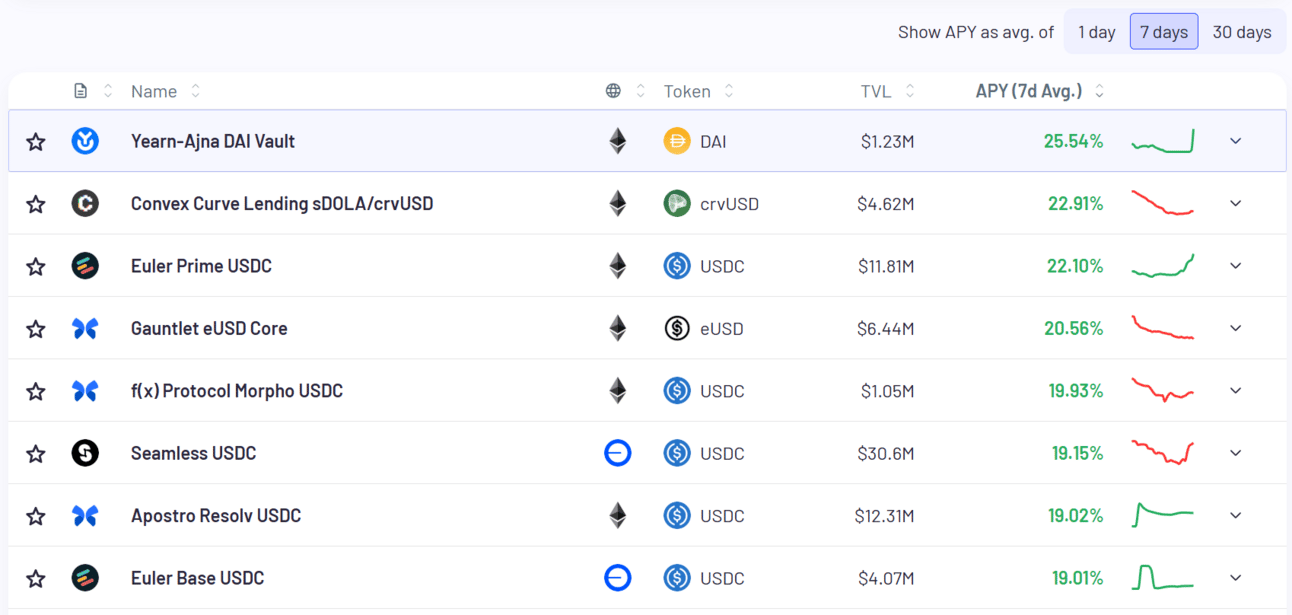Click the DAI token icon

click(677, 141)
